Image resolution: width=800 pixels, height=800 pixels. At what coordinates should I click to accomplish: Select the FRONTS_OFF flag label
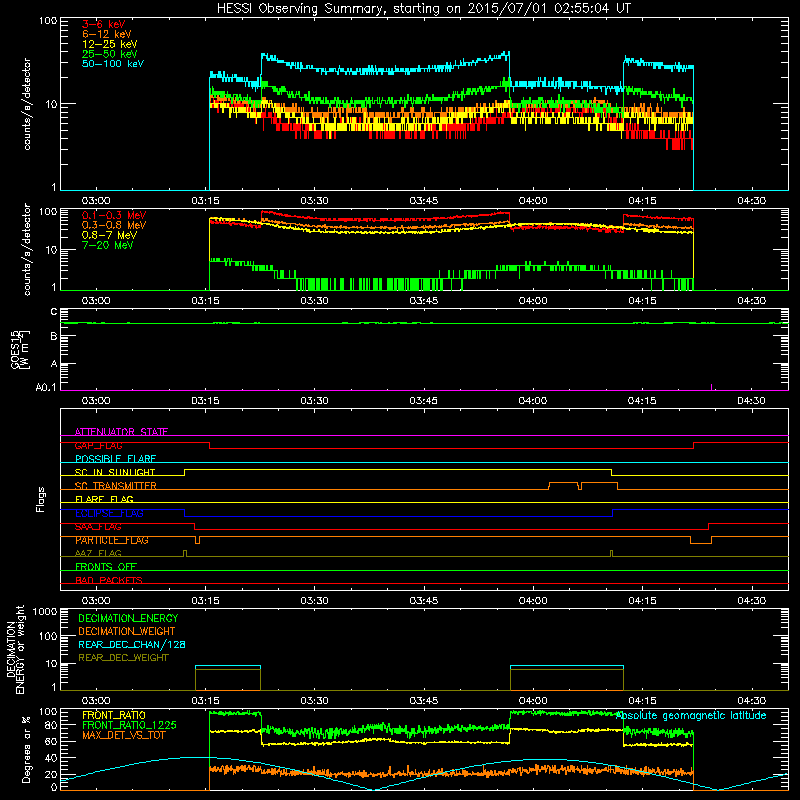coord(106,567)
